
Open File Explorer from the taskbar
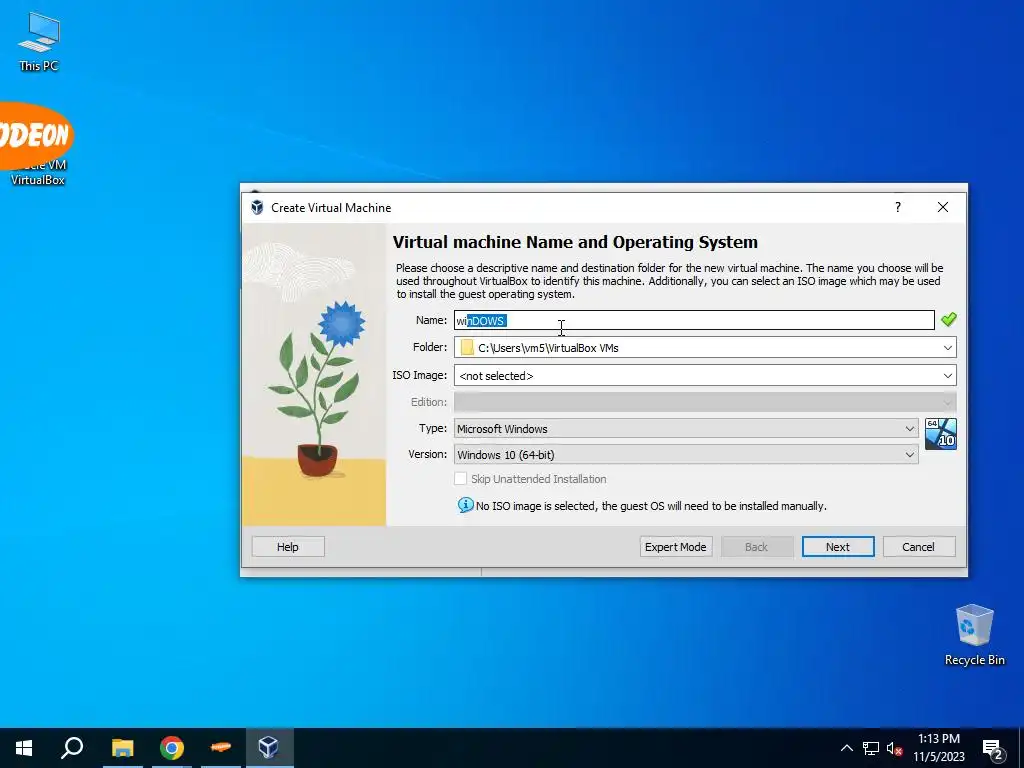tap(122, 747)
